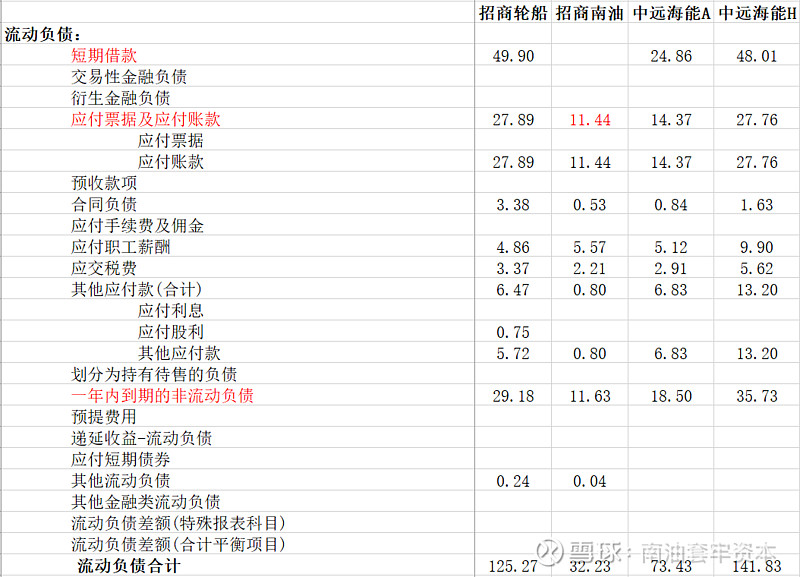Select the 0.75 cell in 应付股利 row
Screen dimensions: 800x577
tap(513, 333)
